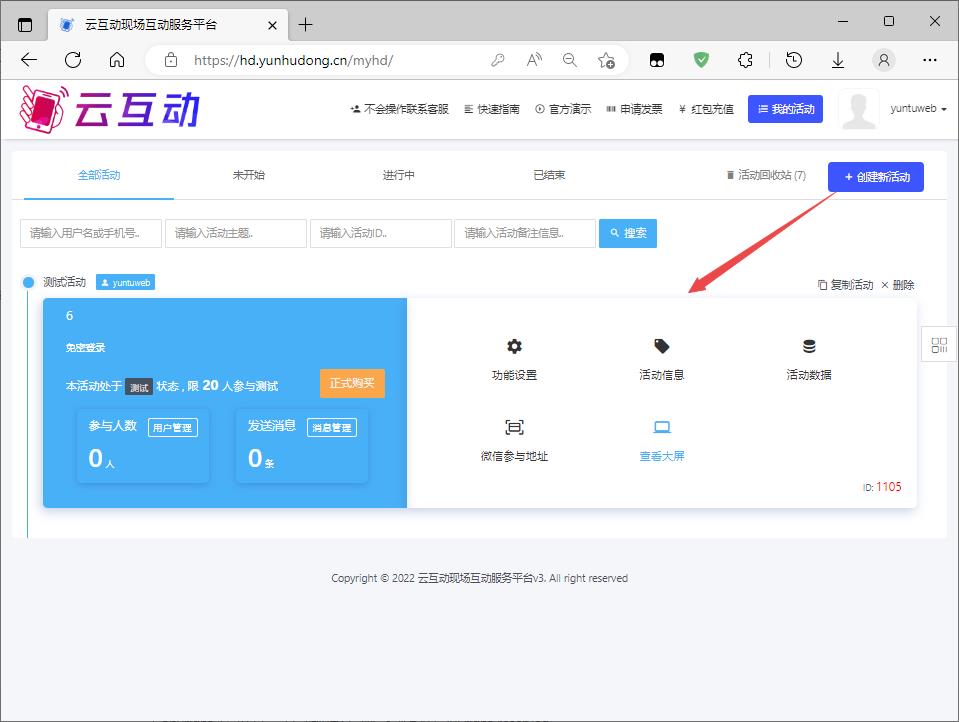Screen dimensions: 959x722
Task: Click the zoom out magnifier icon
Action: point(569,60)
